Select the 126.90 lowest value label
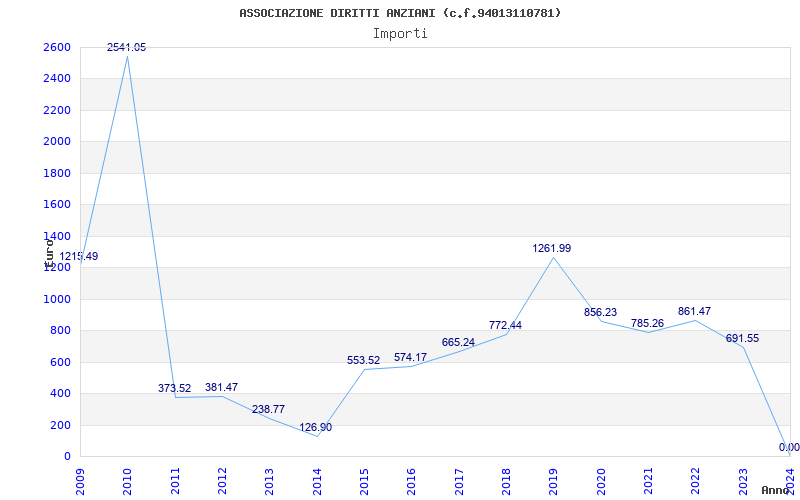Image resolution: width=800 pixels, height=500 pixels. point(316,428)
